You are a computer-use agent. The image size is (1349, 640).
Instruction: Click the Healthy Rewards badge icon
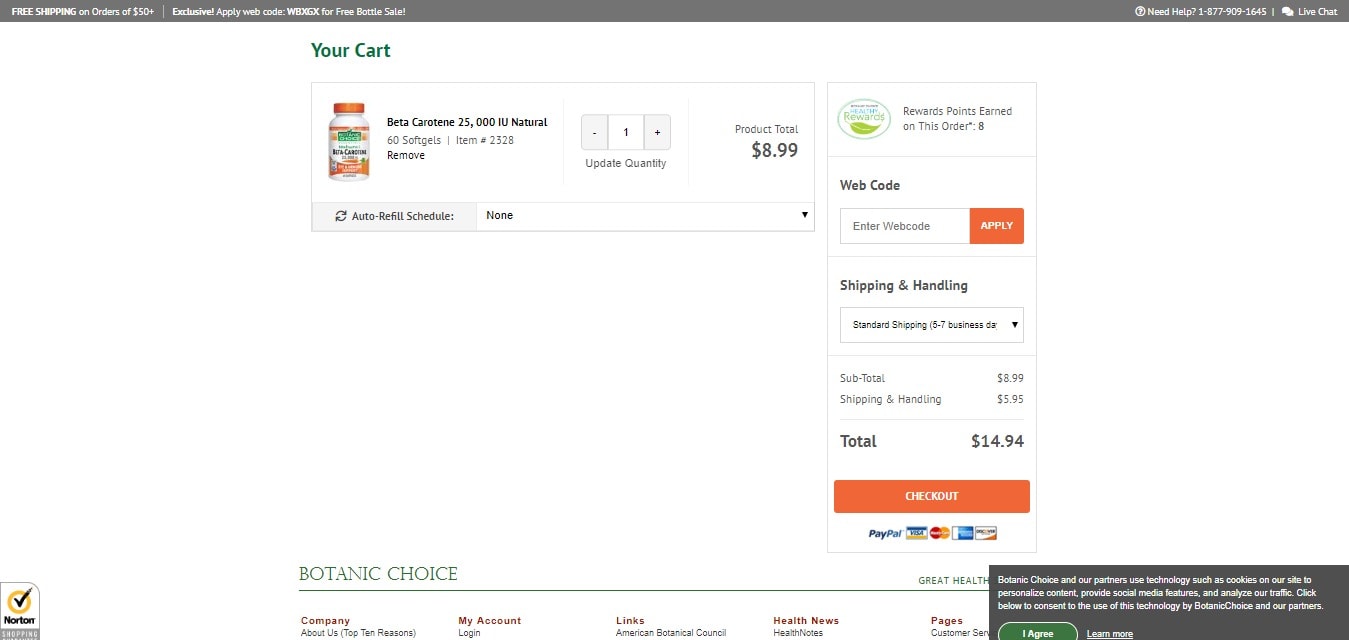coord(864,118)
